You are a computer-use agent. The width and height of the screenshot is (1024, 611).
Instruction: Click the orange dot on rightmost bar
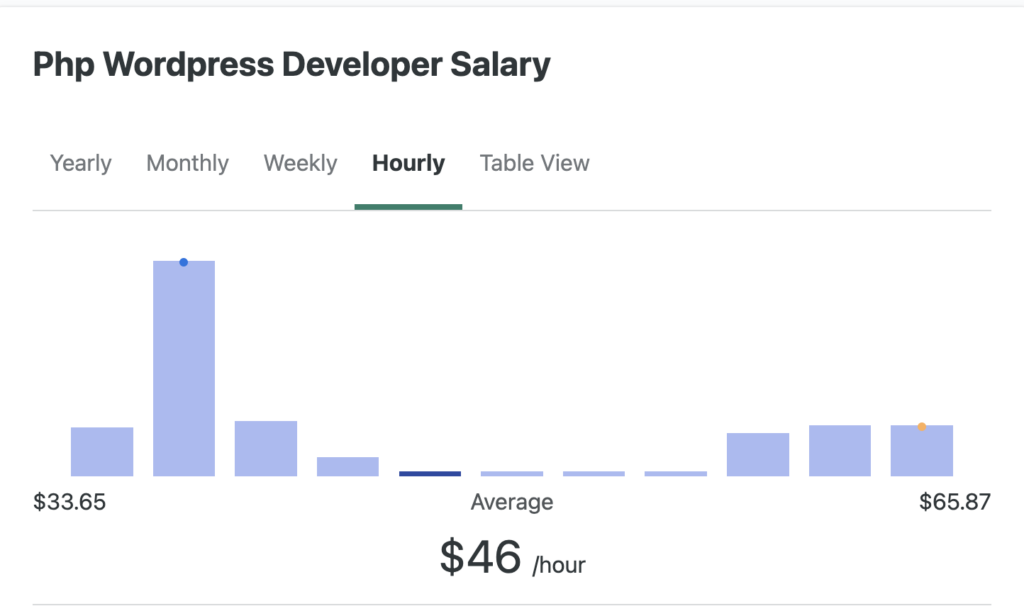pyautogui.click(x=922, y=425)
